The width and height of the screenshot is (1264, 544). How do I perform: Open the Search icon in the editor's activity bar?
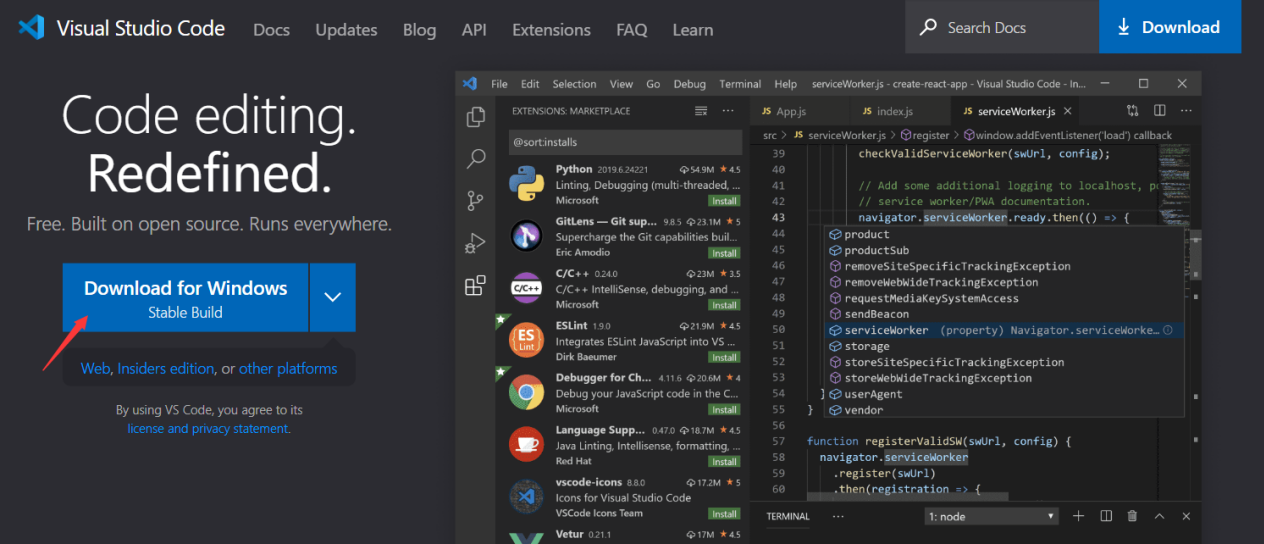click(x=476, y=158)
